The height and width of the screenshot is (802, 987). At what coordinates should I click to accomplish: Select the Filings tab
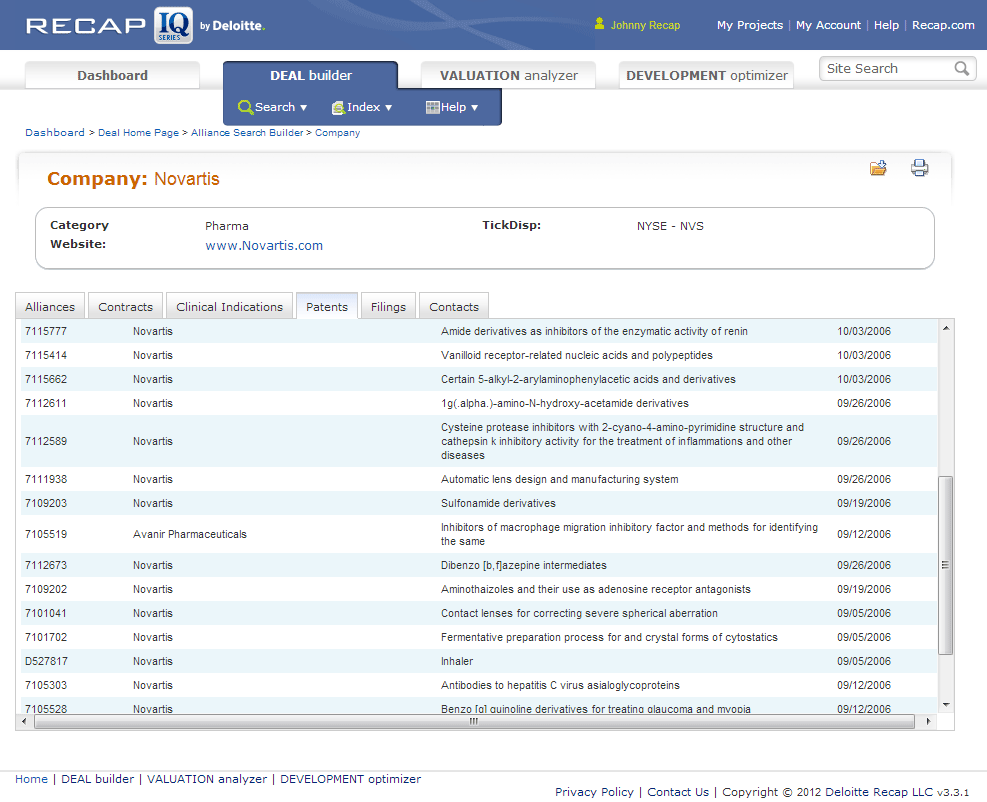coord(388,307)
